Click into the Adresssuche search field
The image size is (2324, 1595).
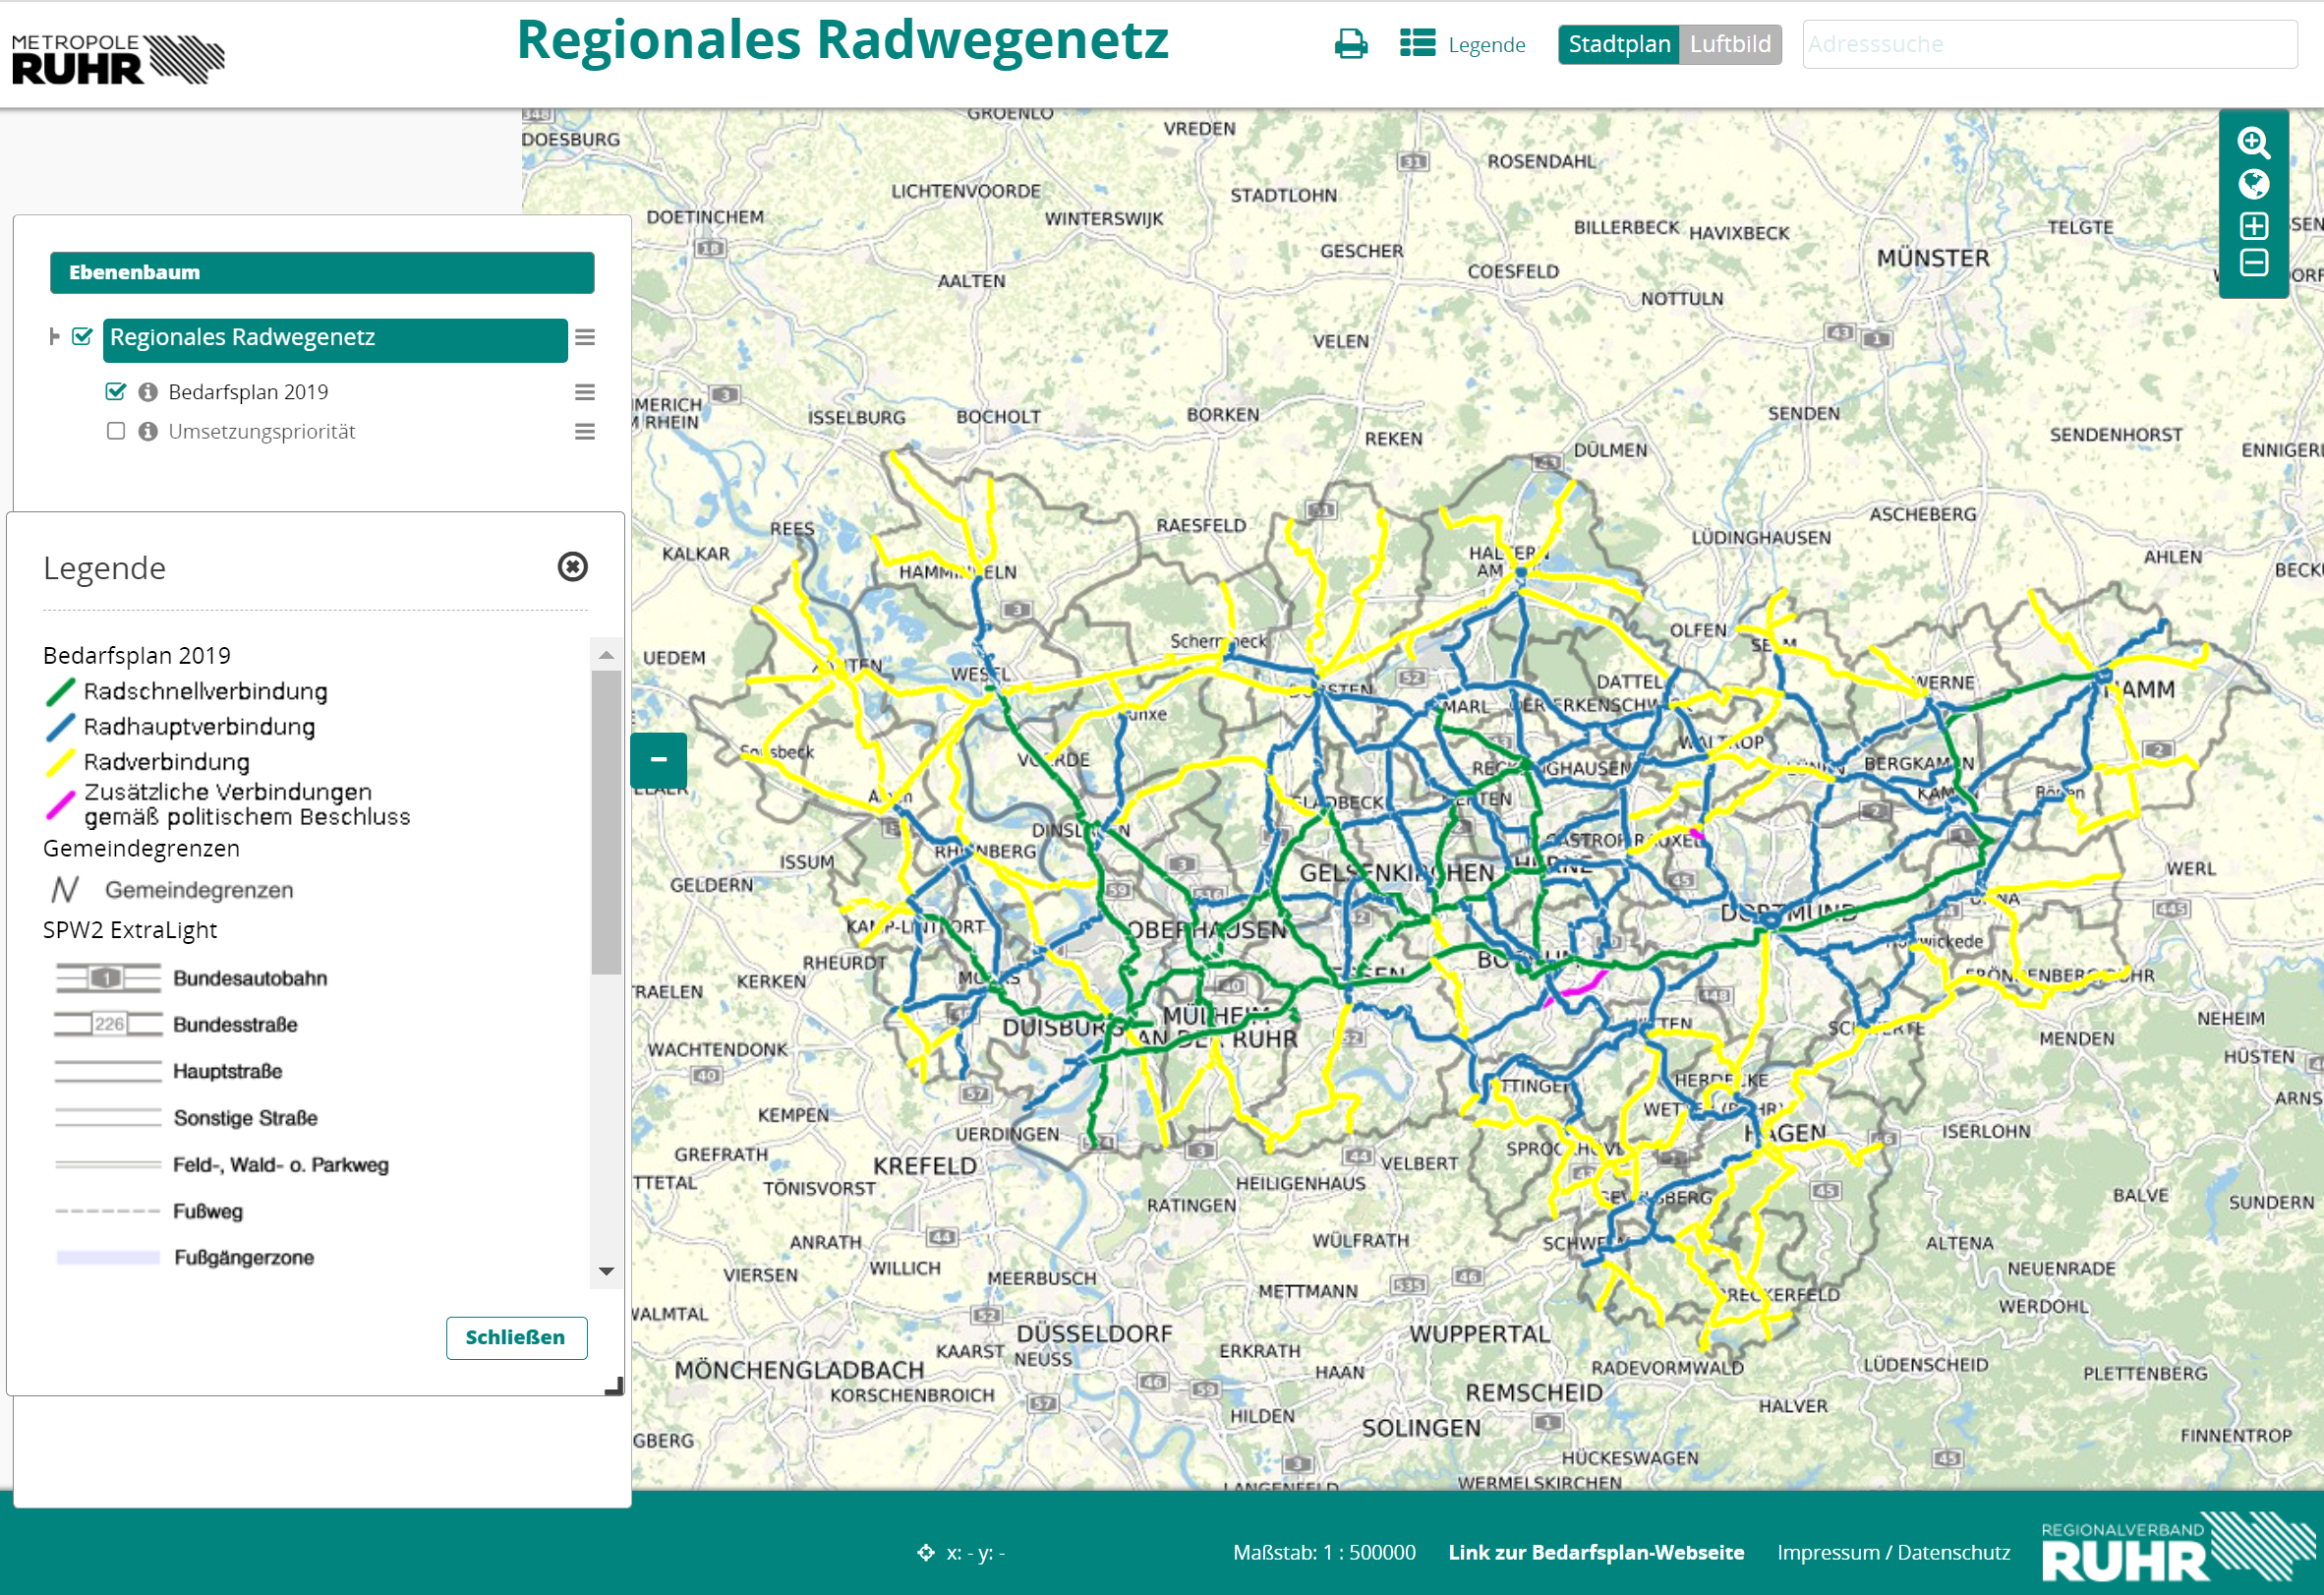(2049, 44)
